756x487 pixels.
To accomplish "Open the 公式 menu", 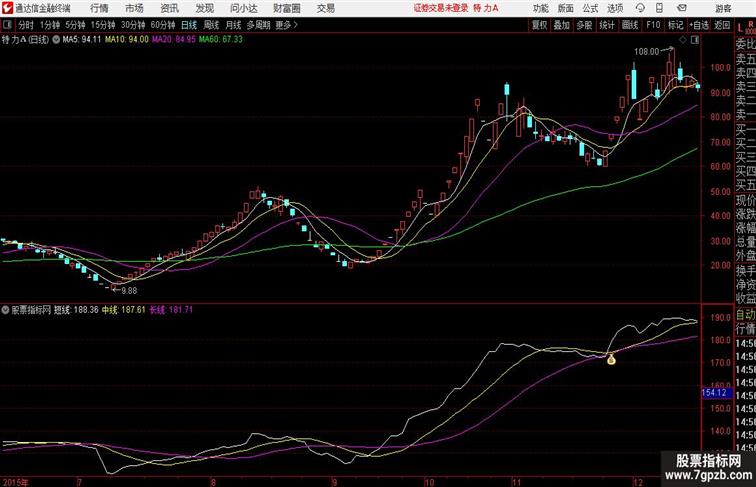I will [x=590, y=8].
